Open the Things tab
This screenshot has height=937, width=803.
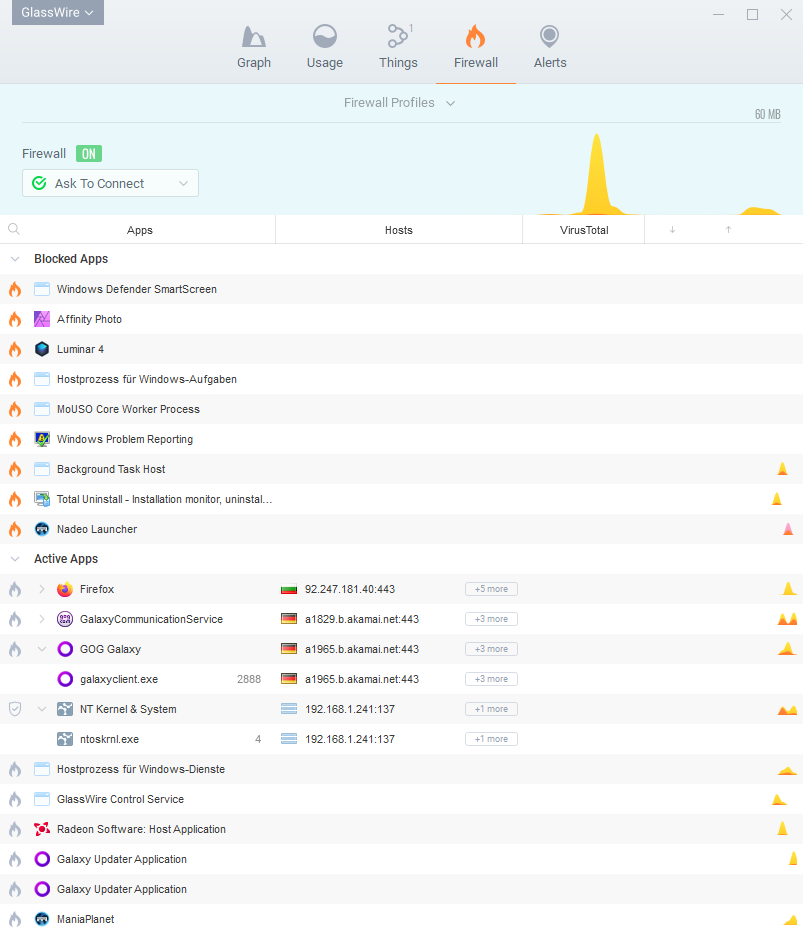398,47
